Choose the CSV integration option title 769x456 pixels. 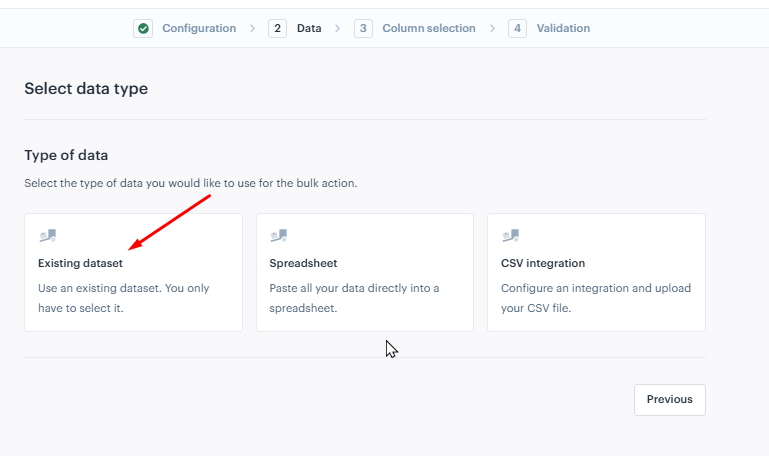(543, 263)
